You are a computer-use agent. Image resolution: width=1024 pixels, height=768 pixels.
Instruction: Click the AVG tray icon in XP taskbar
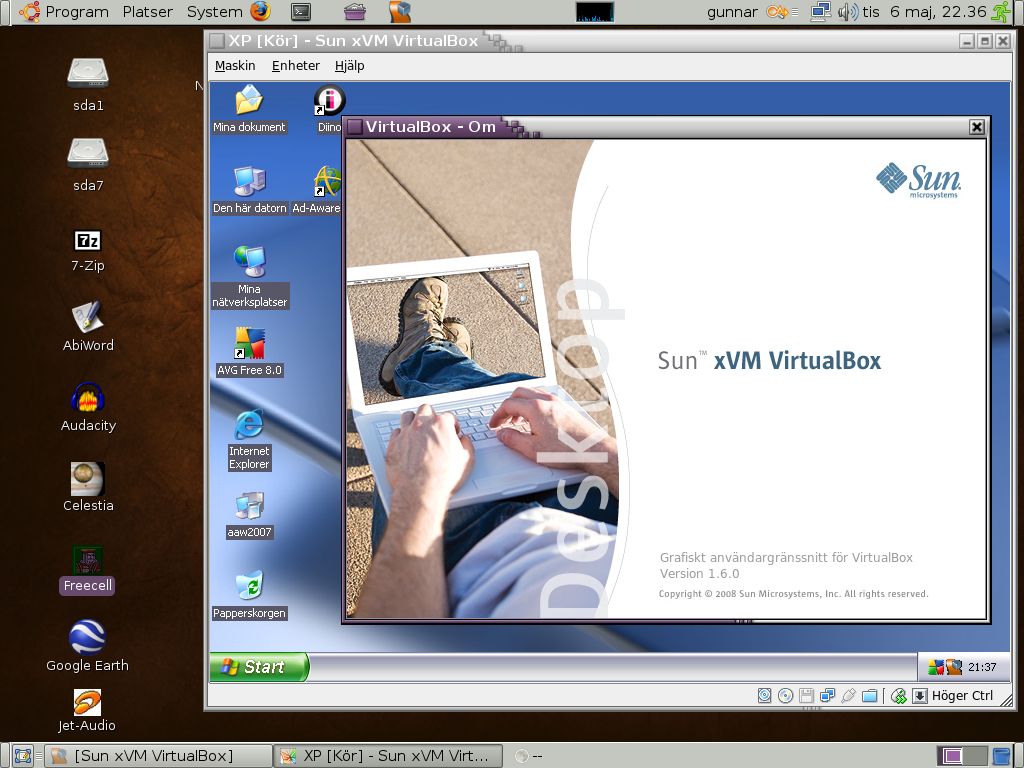(x=936, y=667)
